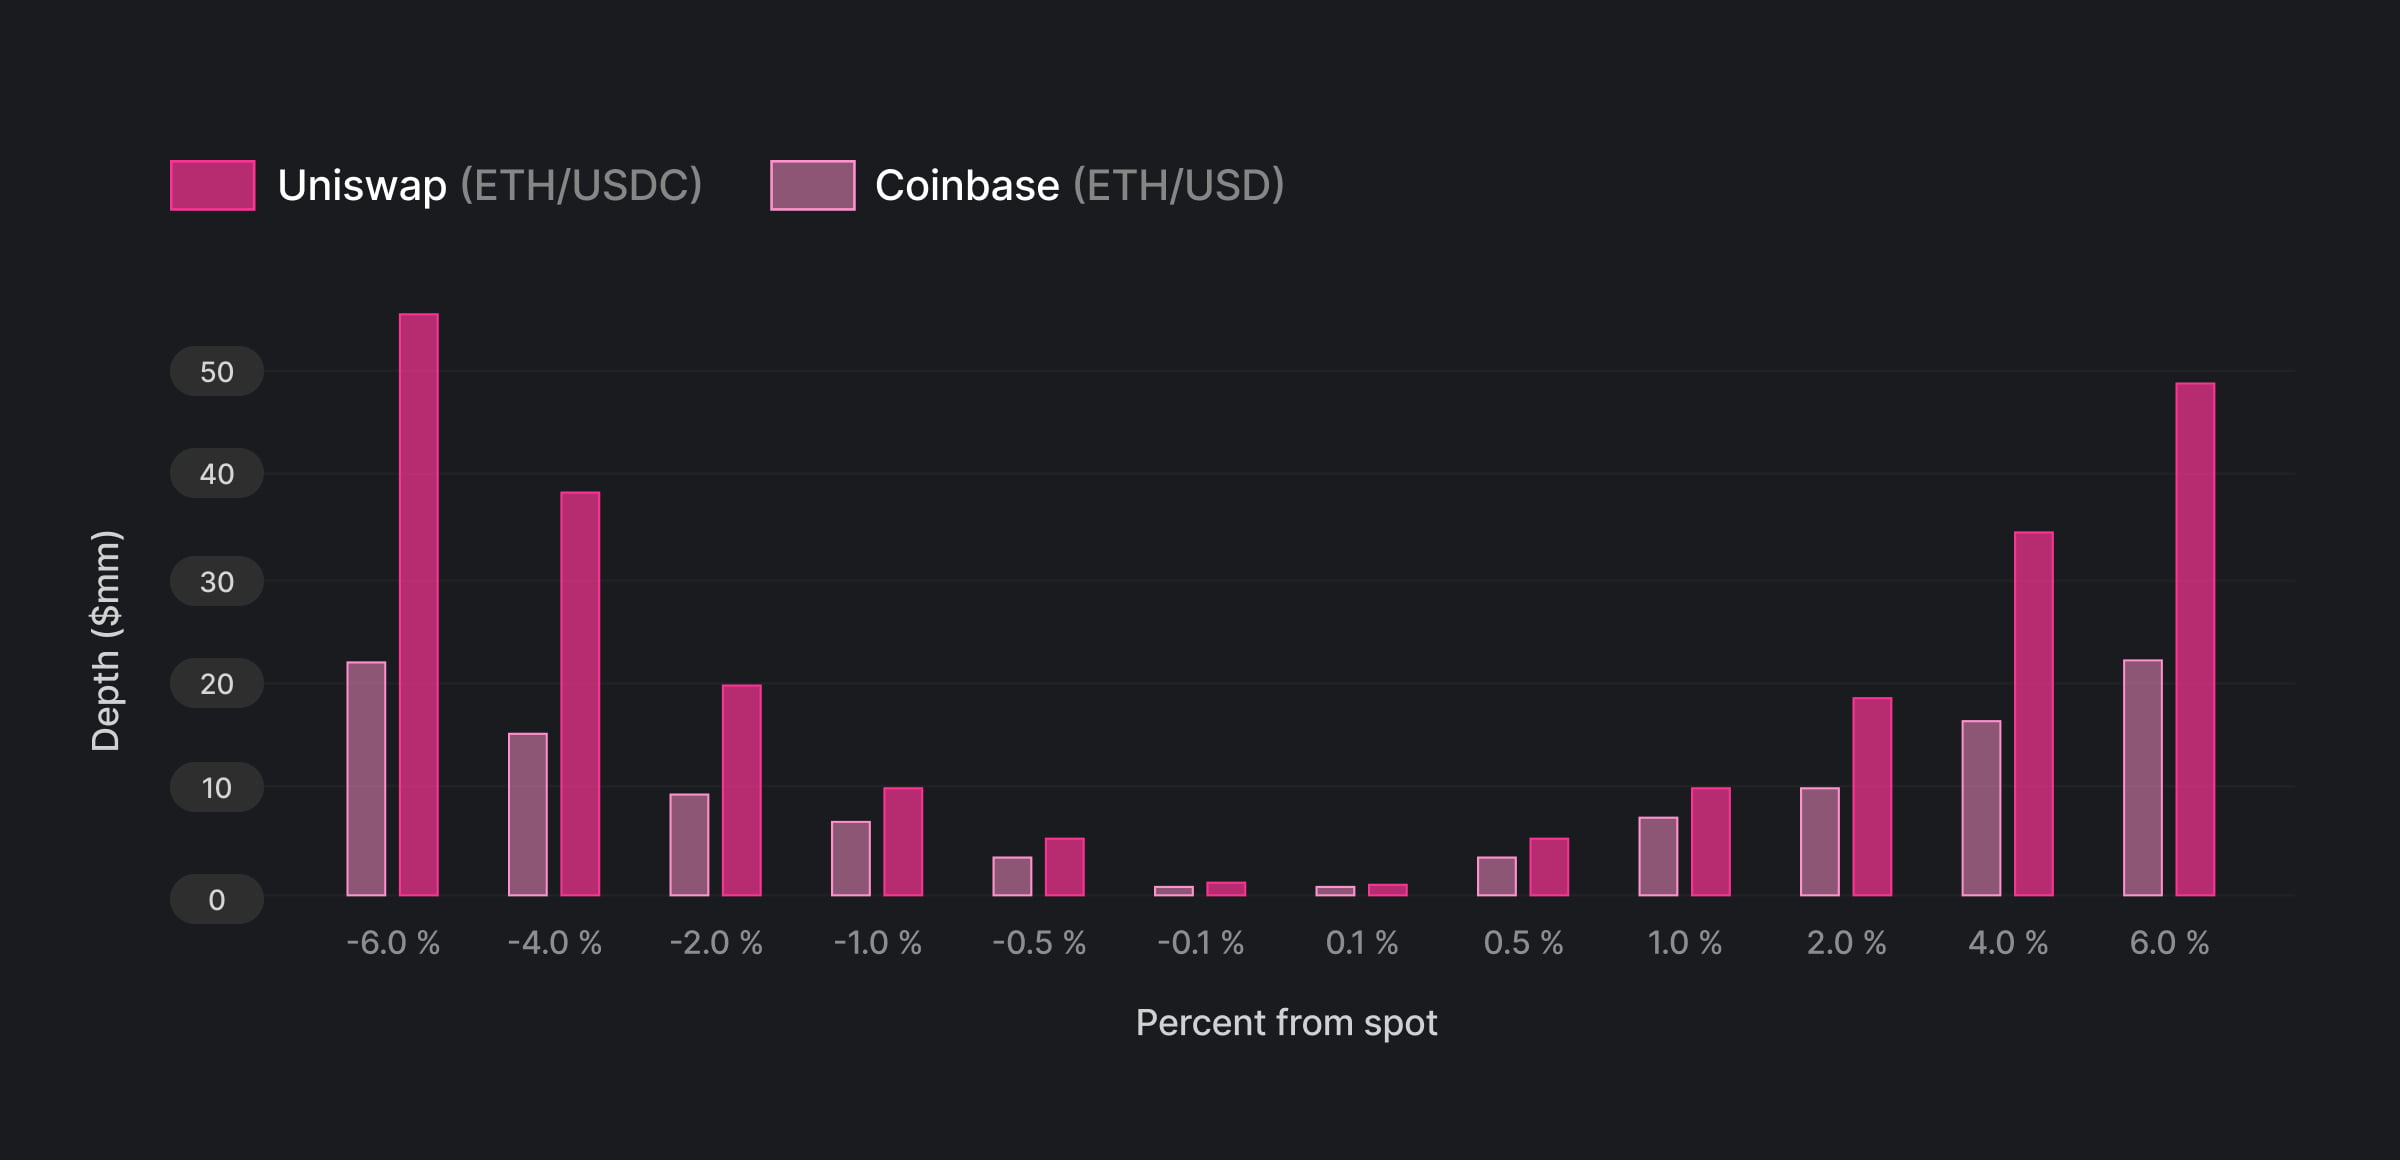
Task: Click the Uniswap legend color swatch
Action: [212, 185]
